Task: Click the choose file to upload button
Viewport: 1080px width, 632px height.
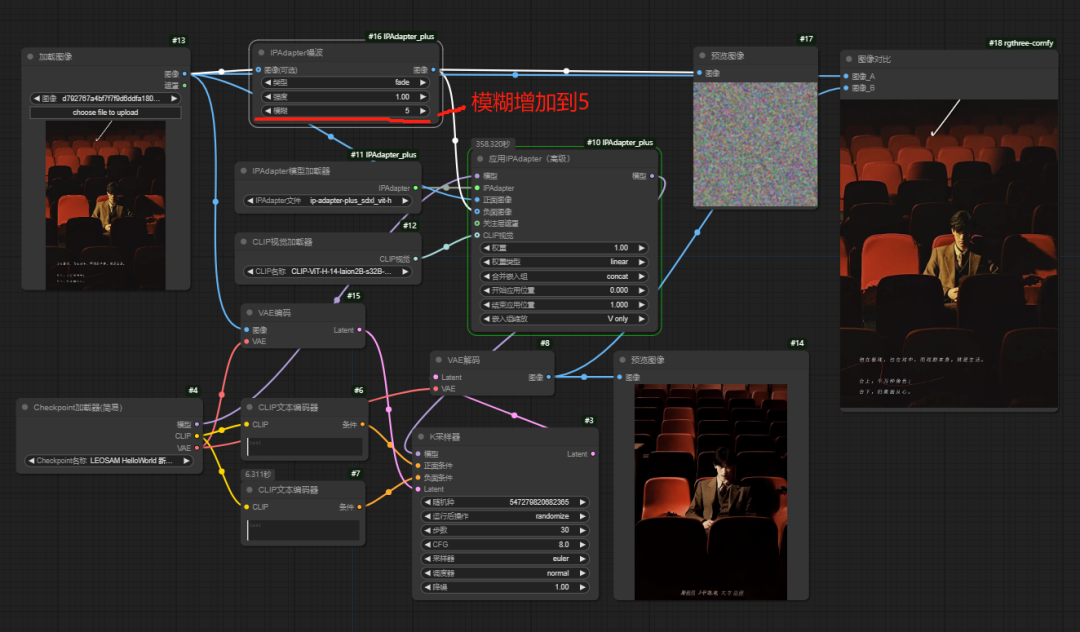Action: (105, 112)
